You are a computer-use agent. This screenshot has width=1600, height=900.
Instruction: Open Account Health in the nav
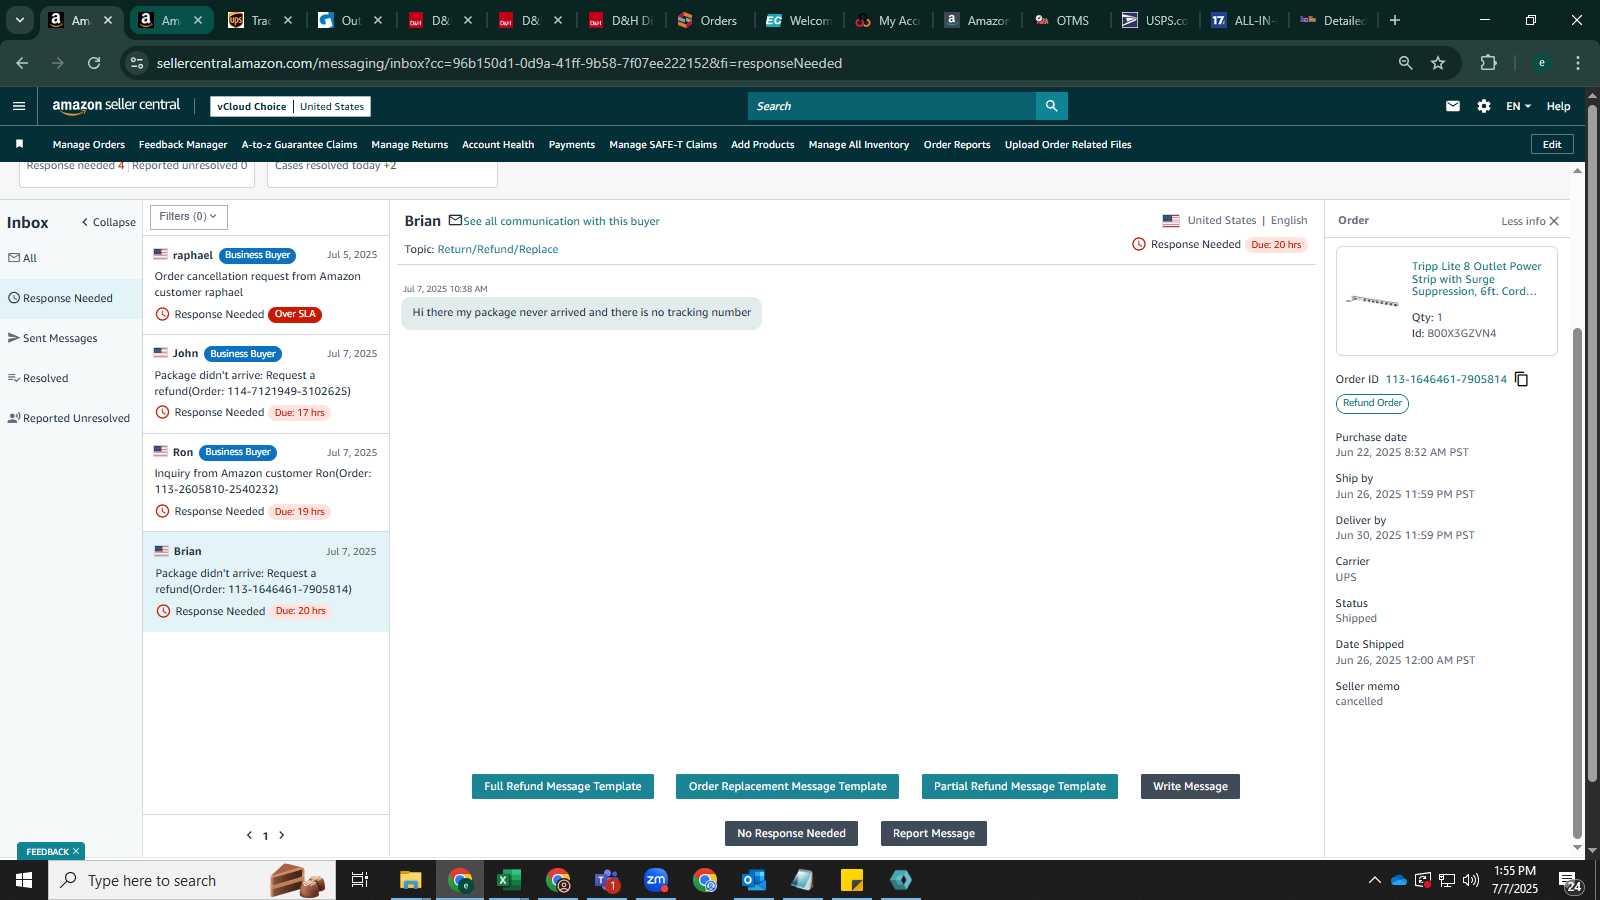tap(498, 144)
